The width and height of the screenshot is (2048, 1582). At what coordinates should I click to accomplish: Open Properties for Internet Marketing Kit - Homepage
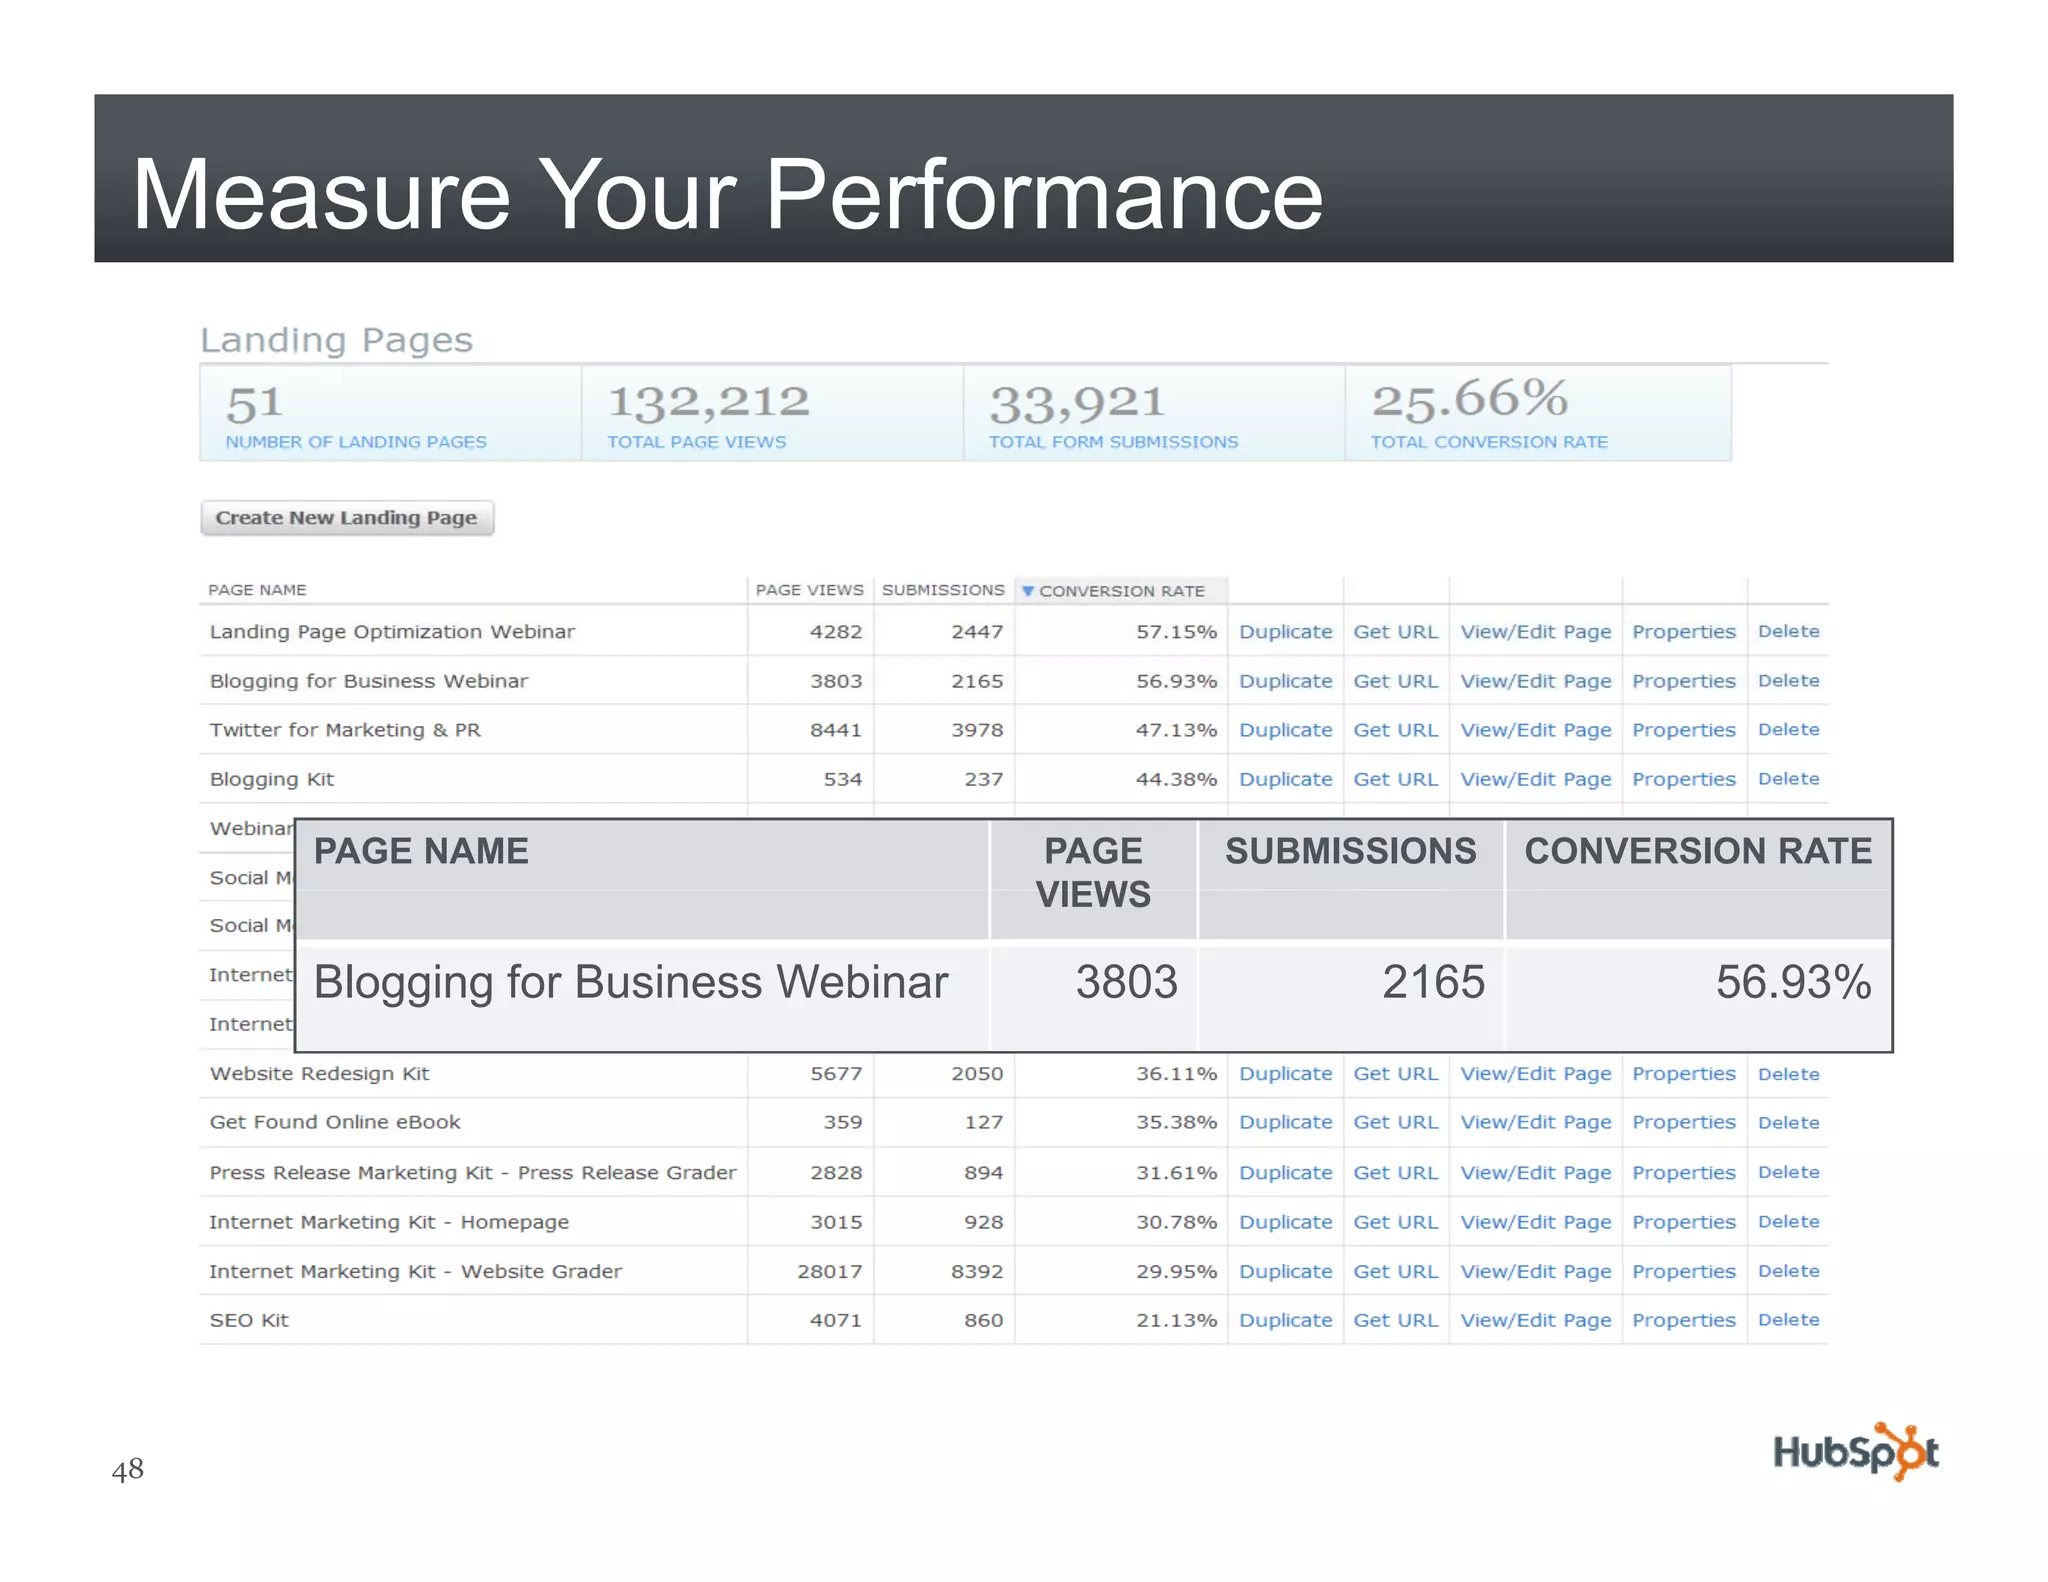1683,1222
